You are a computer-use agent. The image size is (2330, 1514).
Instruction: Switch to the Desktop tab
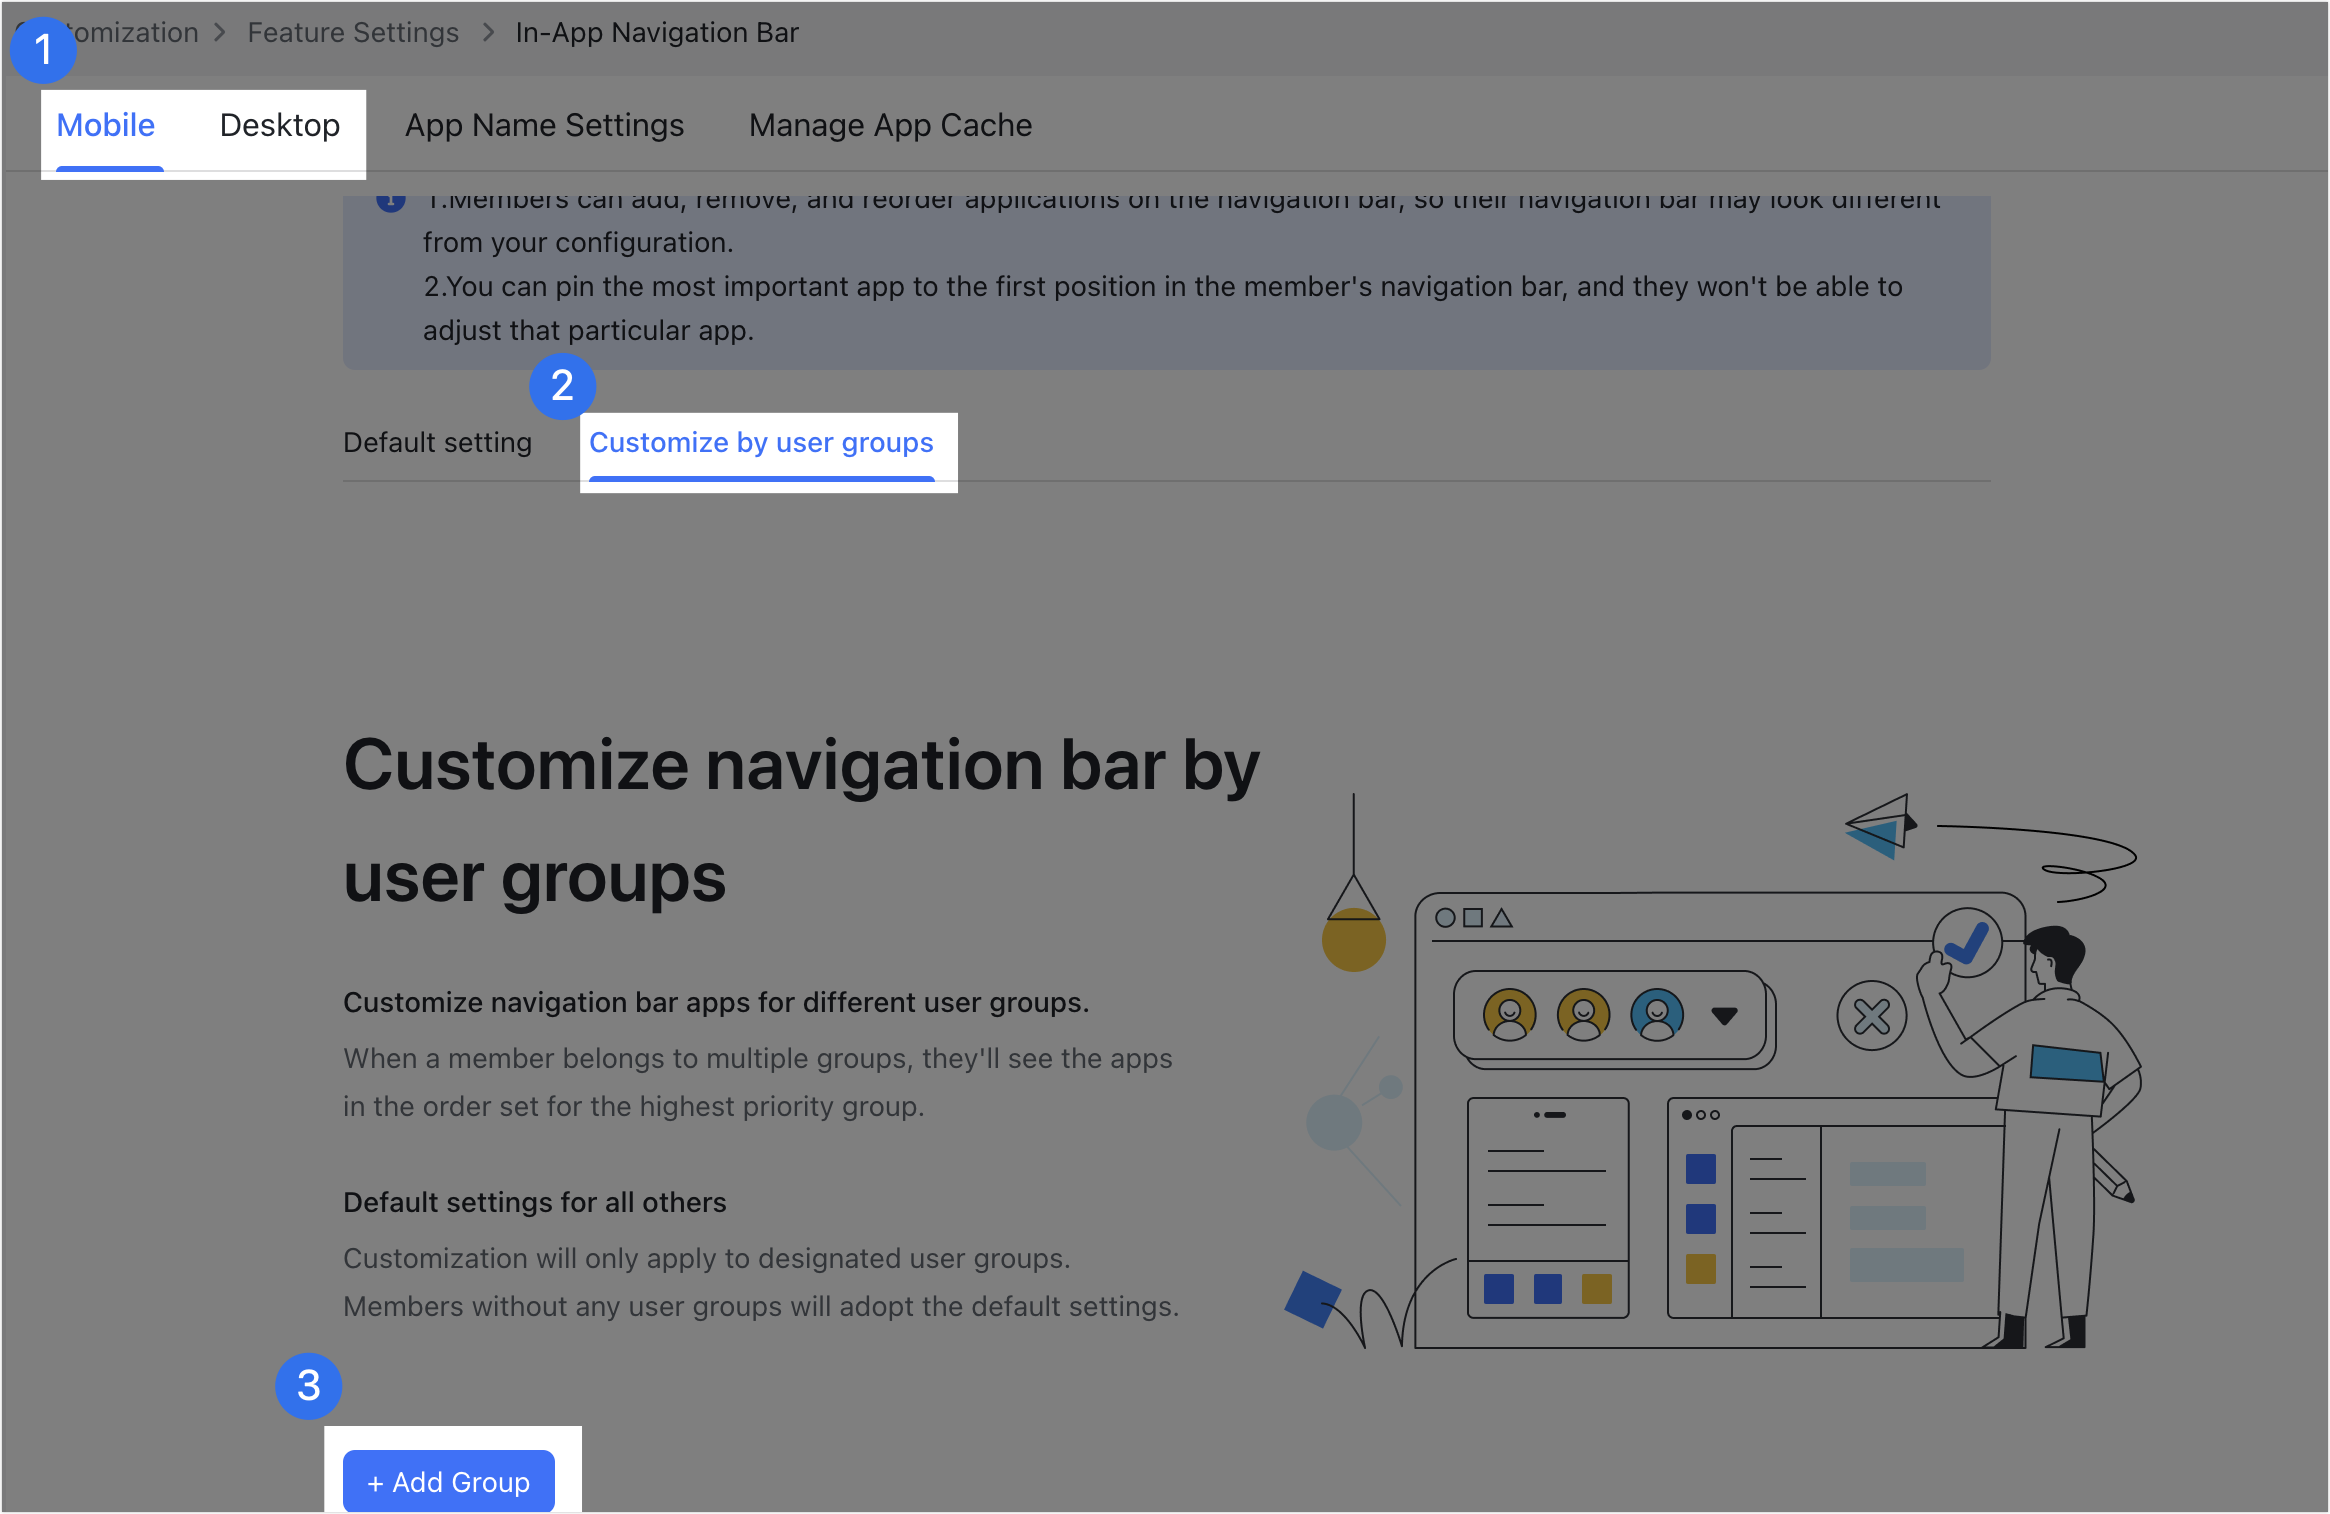tap(279, 125)
